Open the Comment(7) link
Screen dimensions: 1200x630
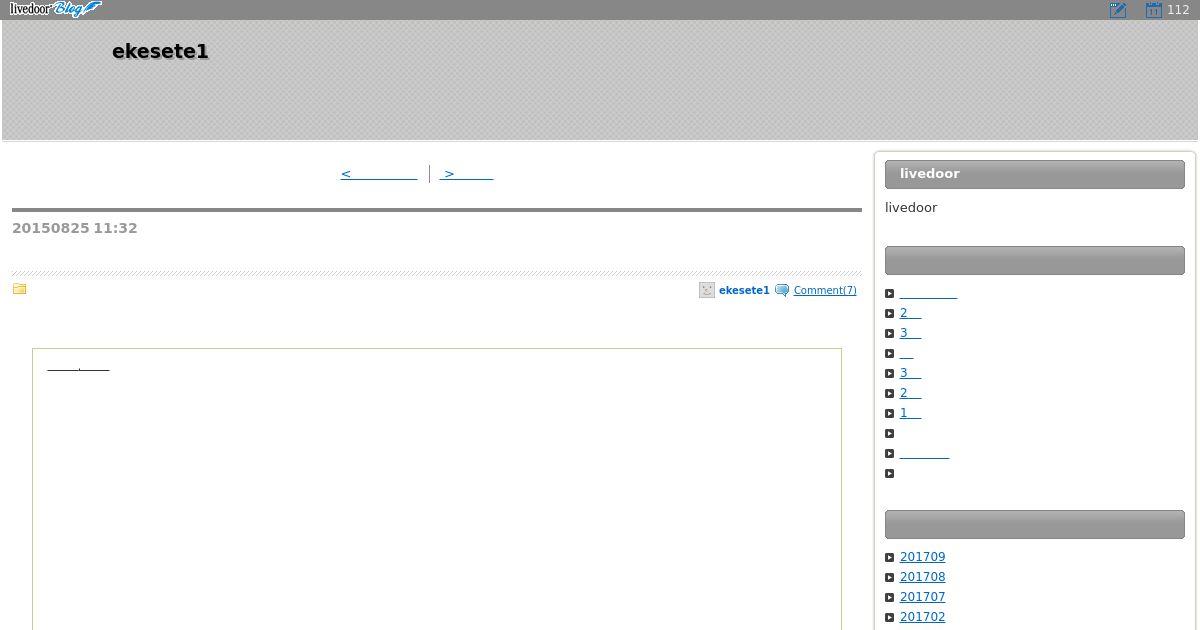coord(825,291)
